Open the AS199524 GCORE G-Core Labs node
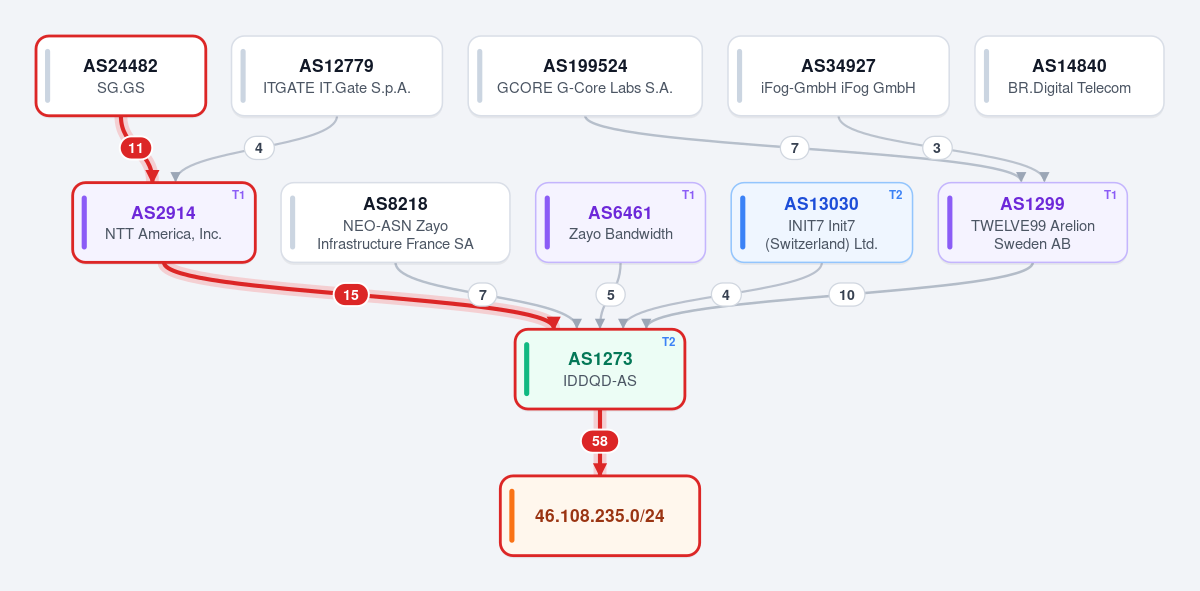The image size is (1200, 591). pos(585,76)
